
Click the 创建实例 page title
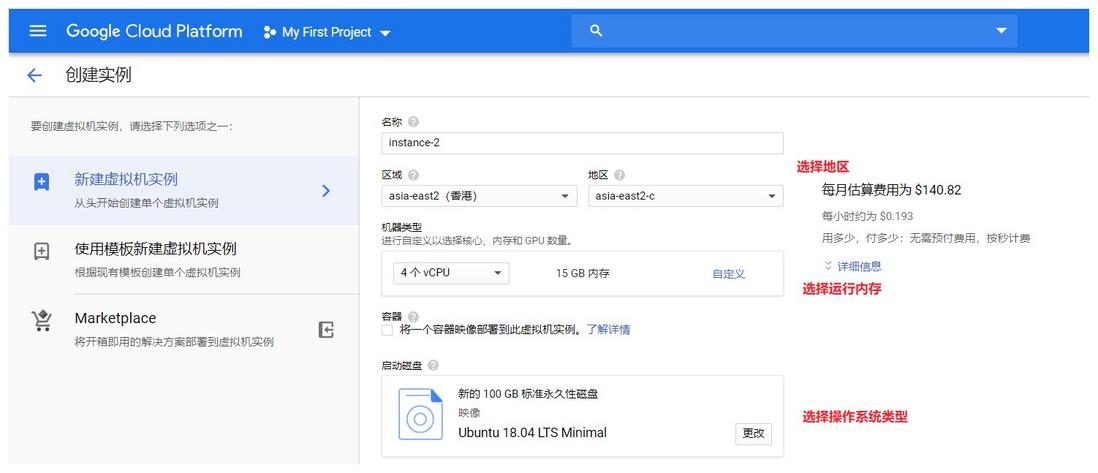[x=98, y=75]
